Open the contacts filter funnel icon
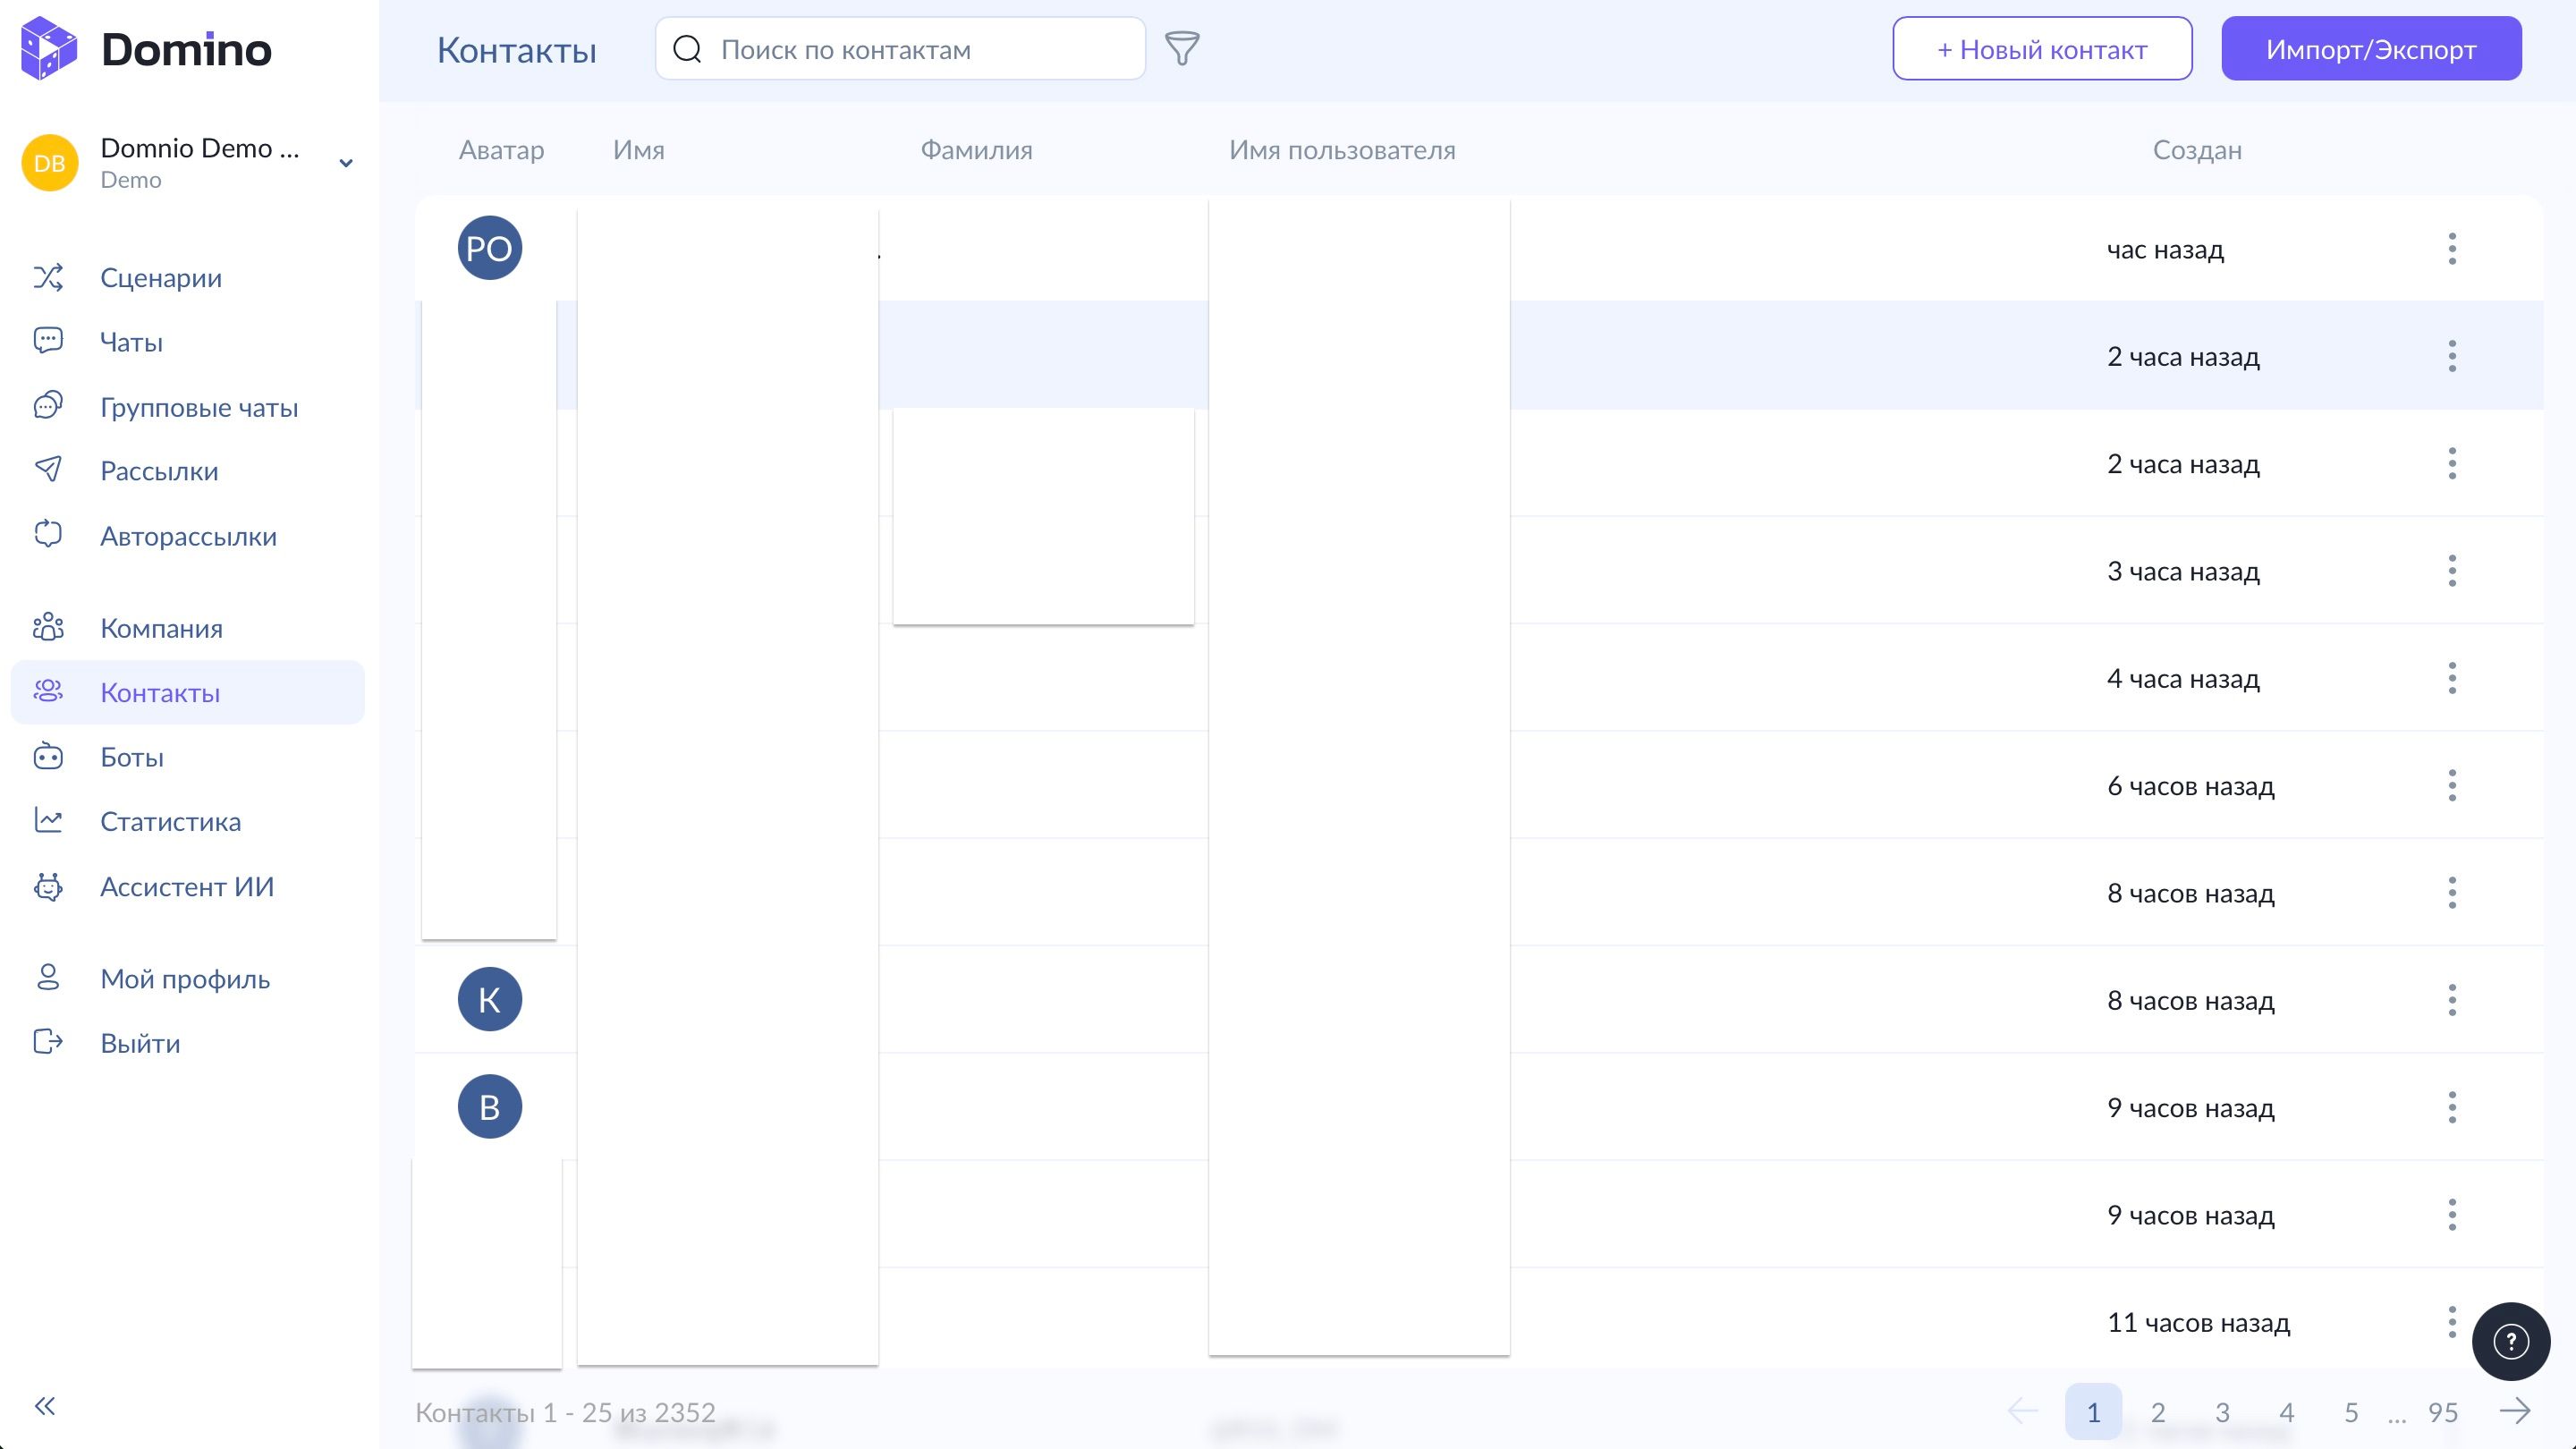 (x=1182, y=49)
